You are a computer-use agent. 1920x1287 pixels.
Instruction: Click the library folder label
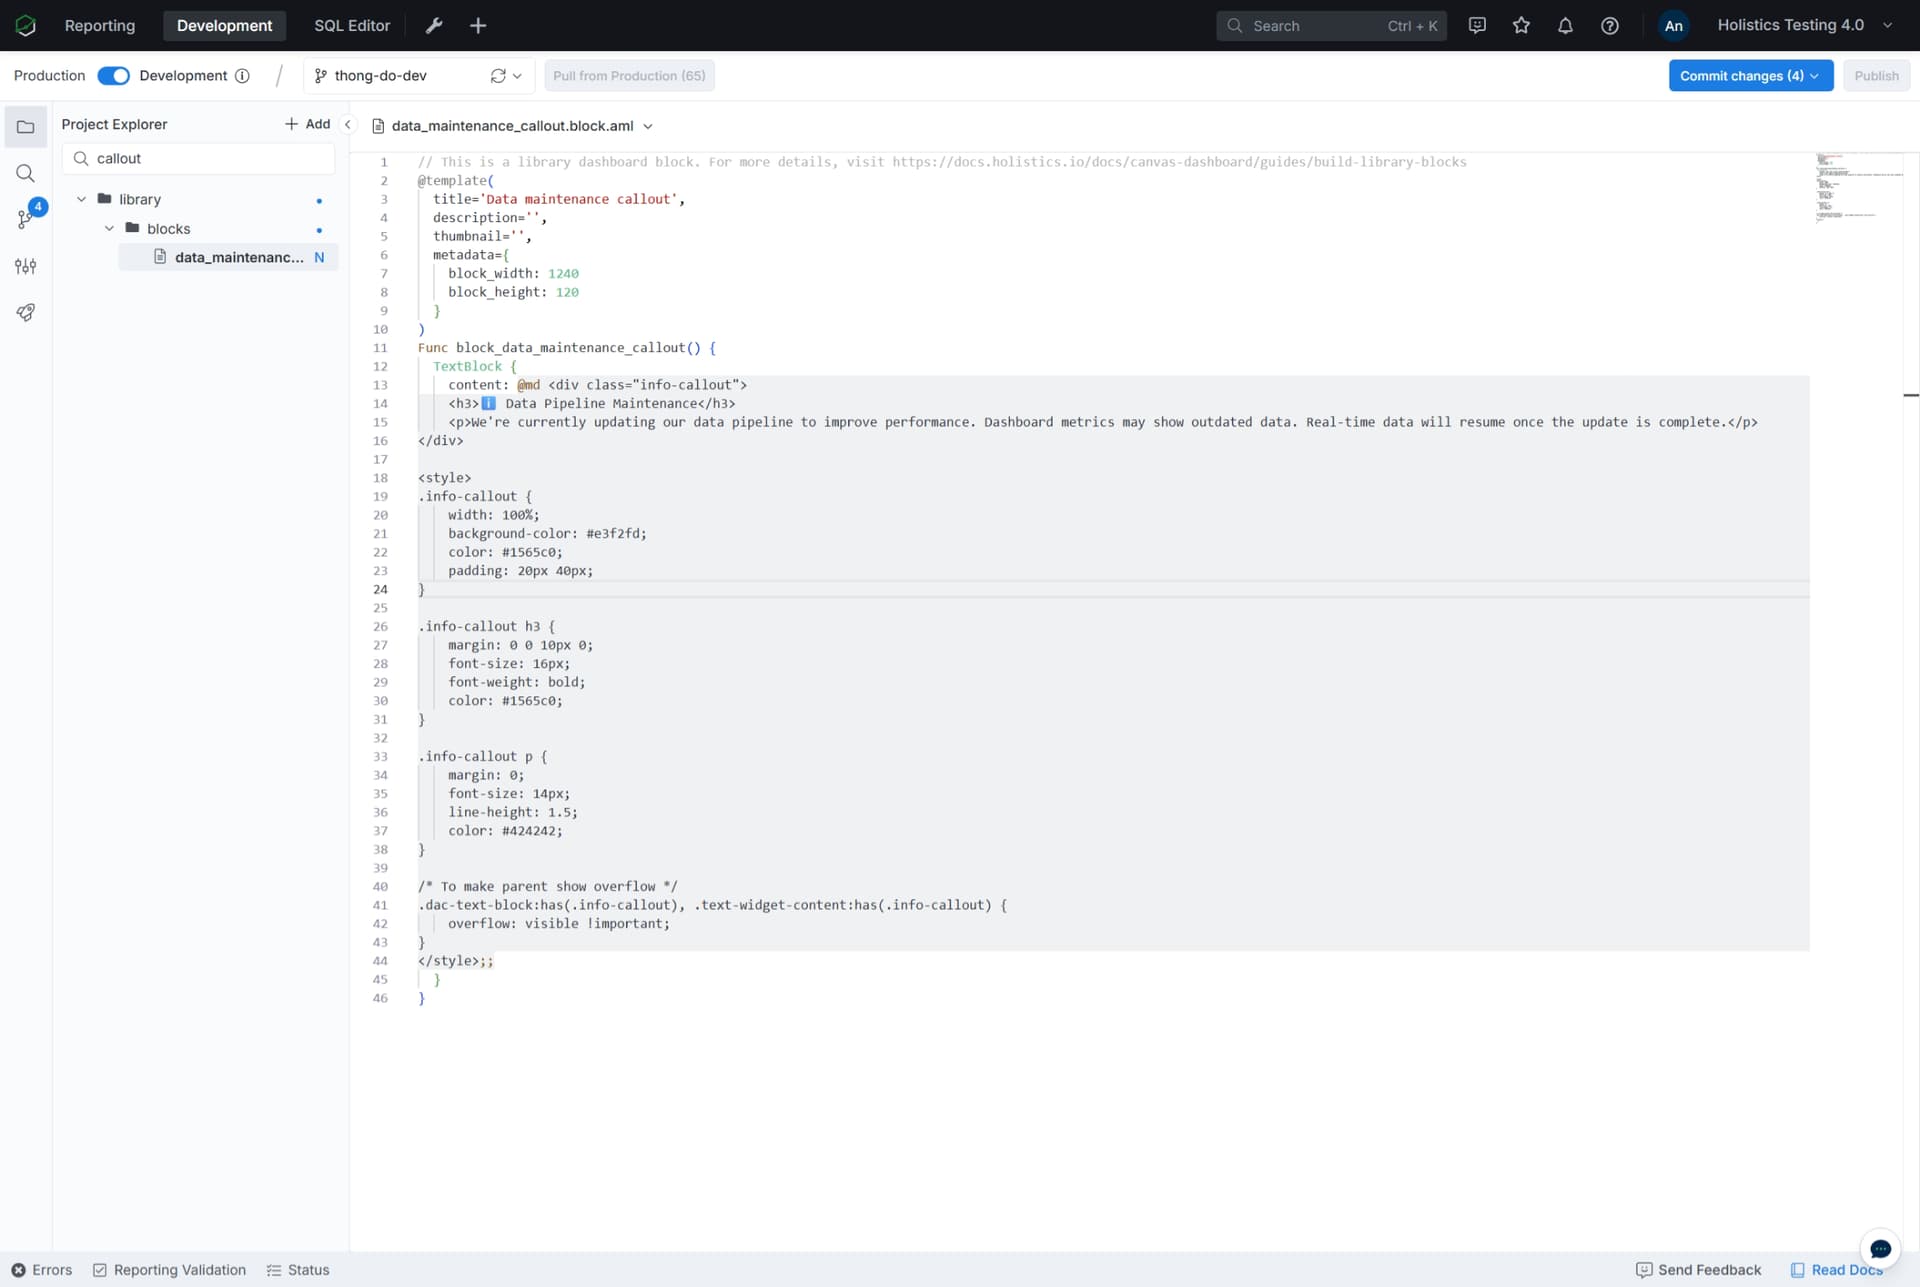140,199
